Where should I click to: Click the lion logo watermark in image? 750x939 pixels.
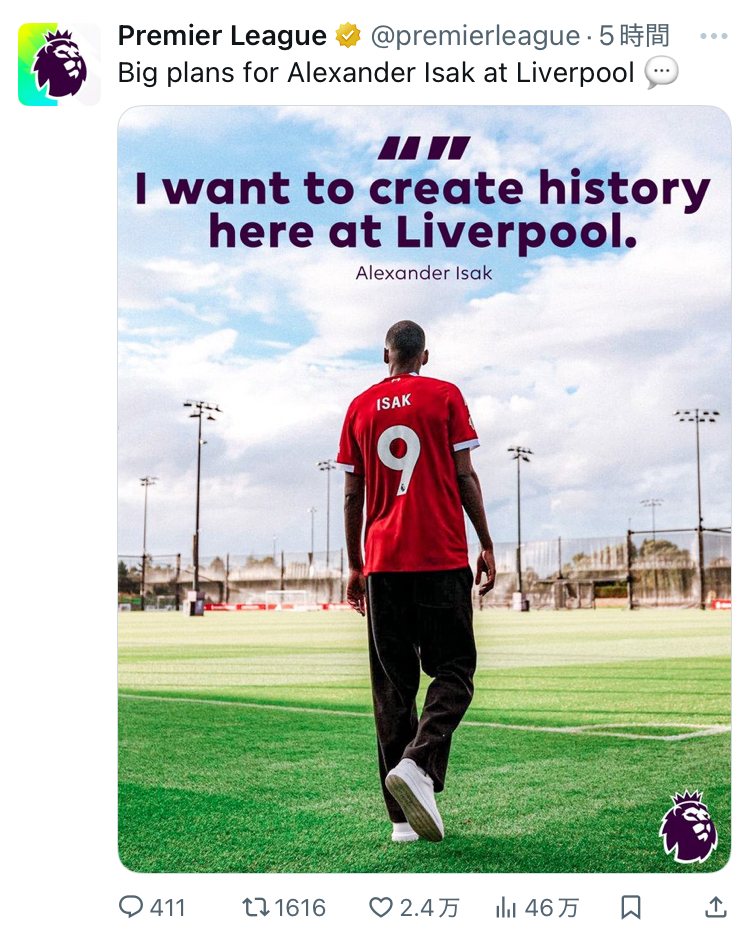(688, 826)
